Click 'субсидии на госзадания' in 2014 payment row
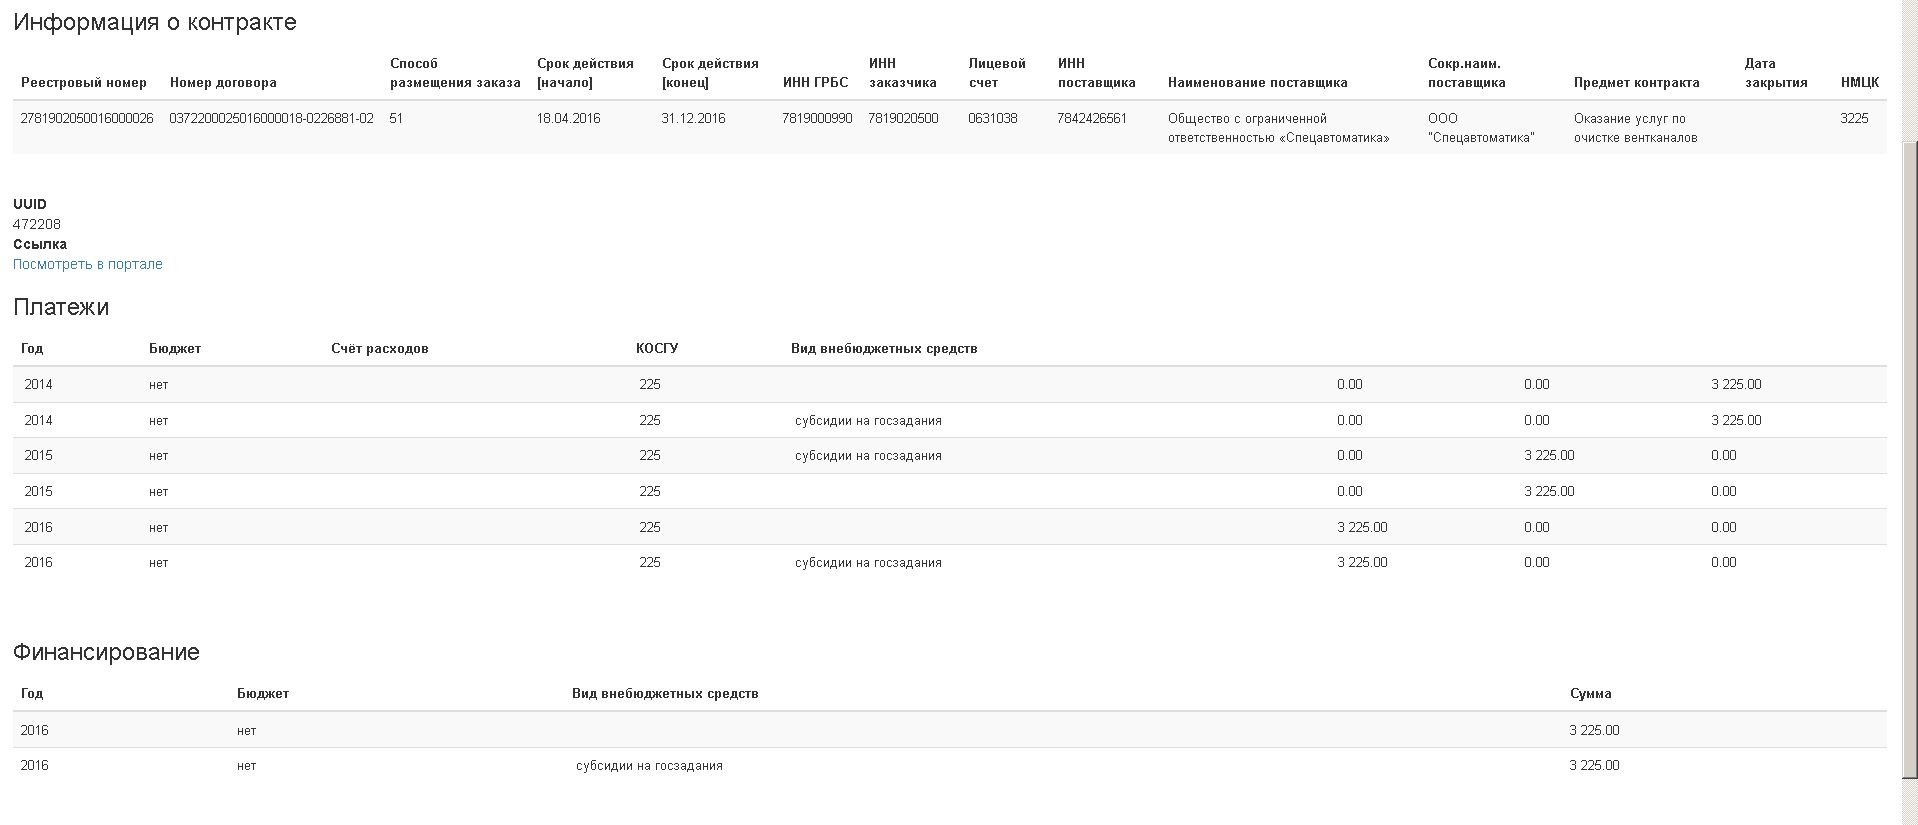1918x825 pixels. coord(868,420)
